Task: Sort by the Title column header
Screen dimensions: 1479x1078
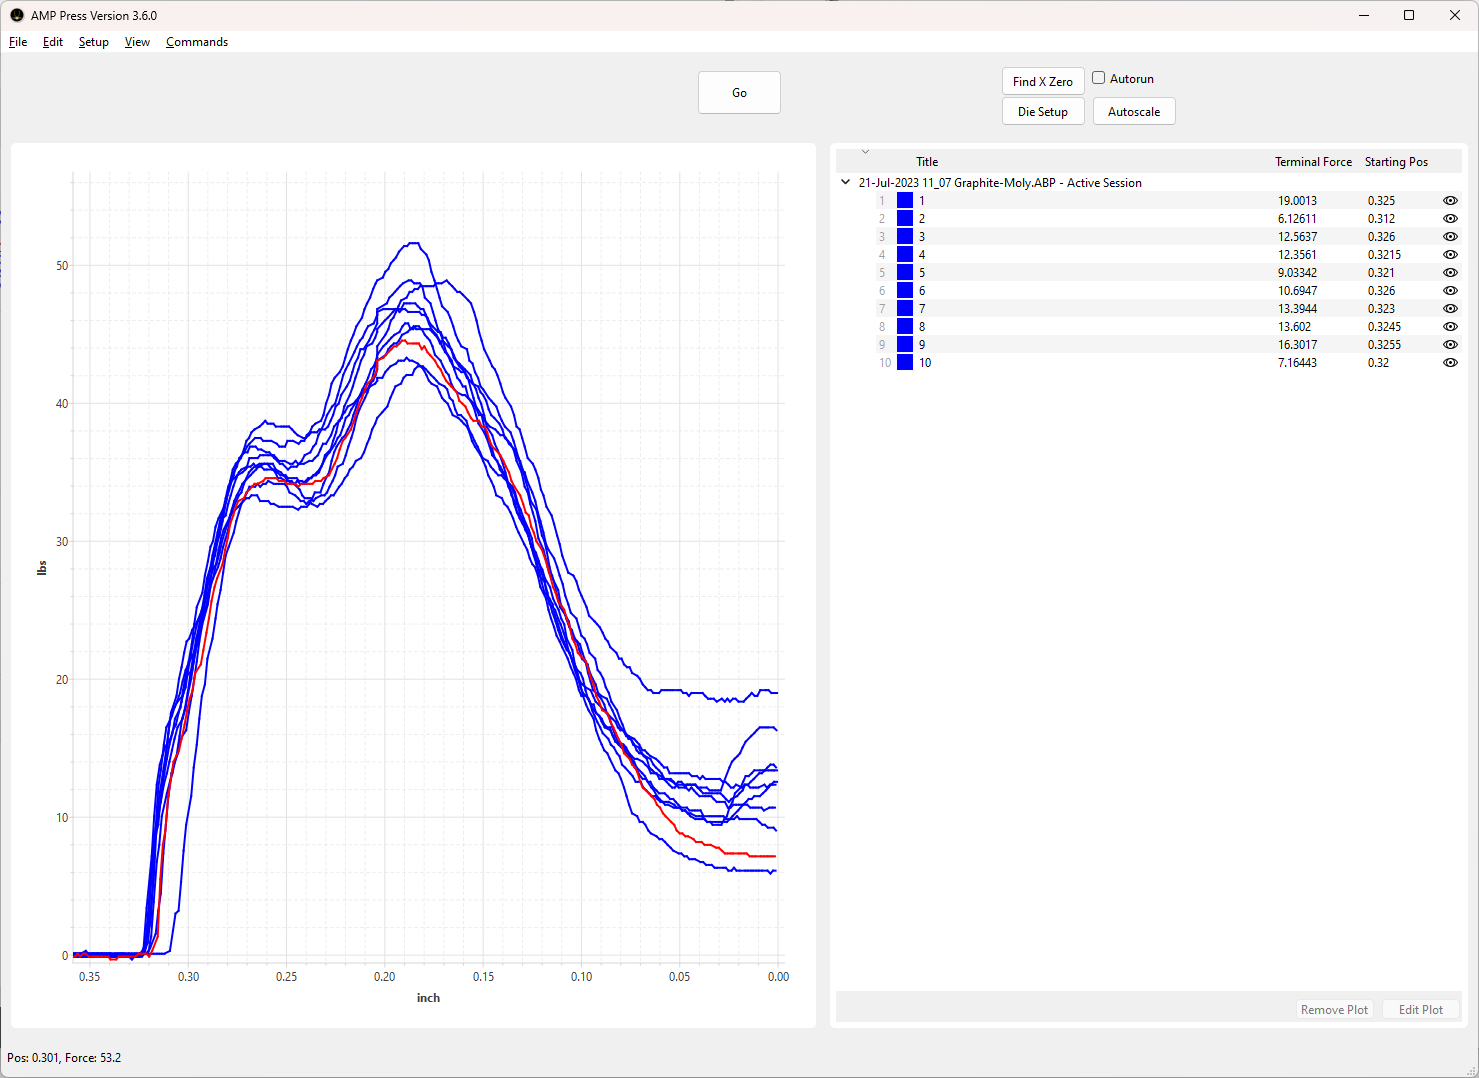Action: pyautogui.click(x=927, y=162)
